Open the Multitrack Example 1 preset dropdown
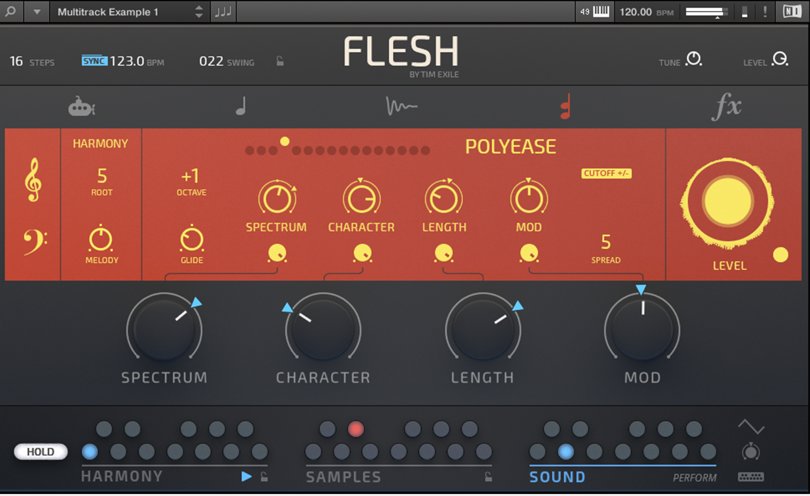This screenshot has width=810, height=496. (x=120, y=12)
